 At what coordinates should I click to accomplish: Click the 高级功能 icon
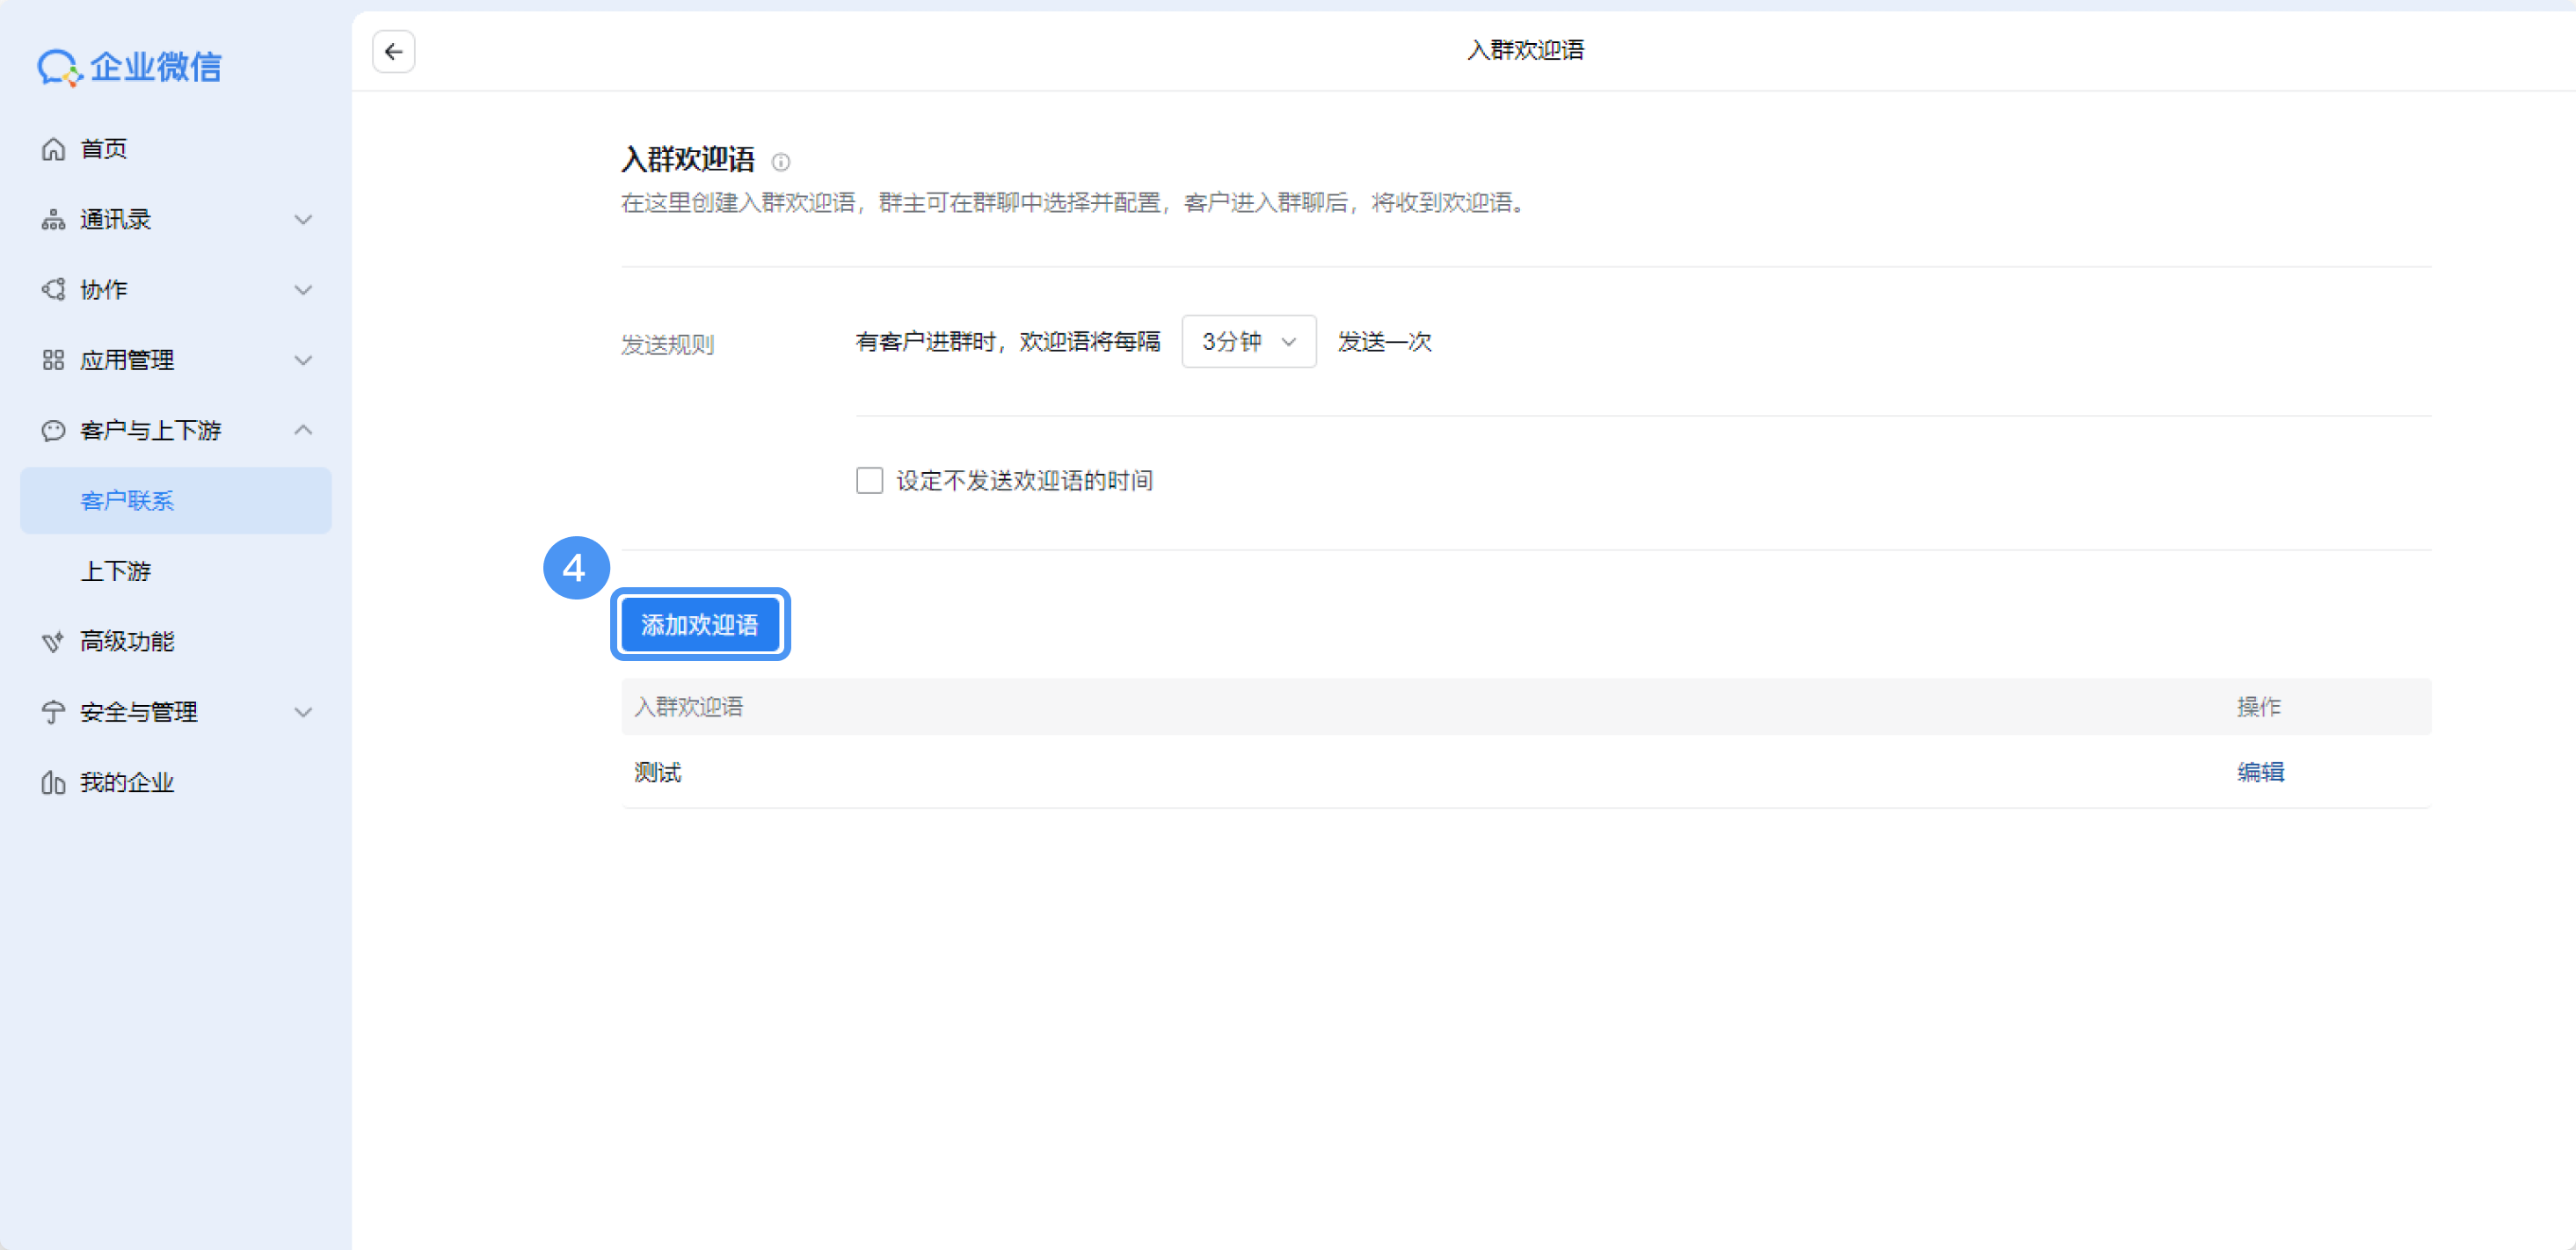coord(53,641)
